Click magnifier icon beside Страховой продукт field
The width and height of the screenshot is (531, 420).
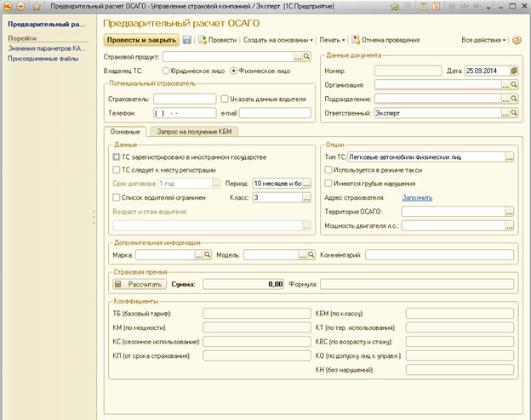(307, 57)
